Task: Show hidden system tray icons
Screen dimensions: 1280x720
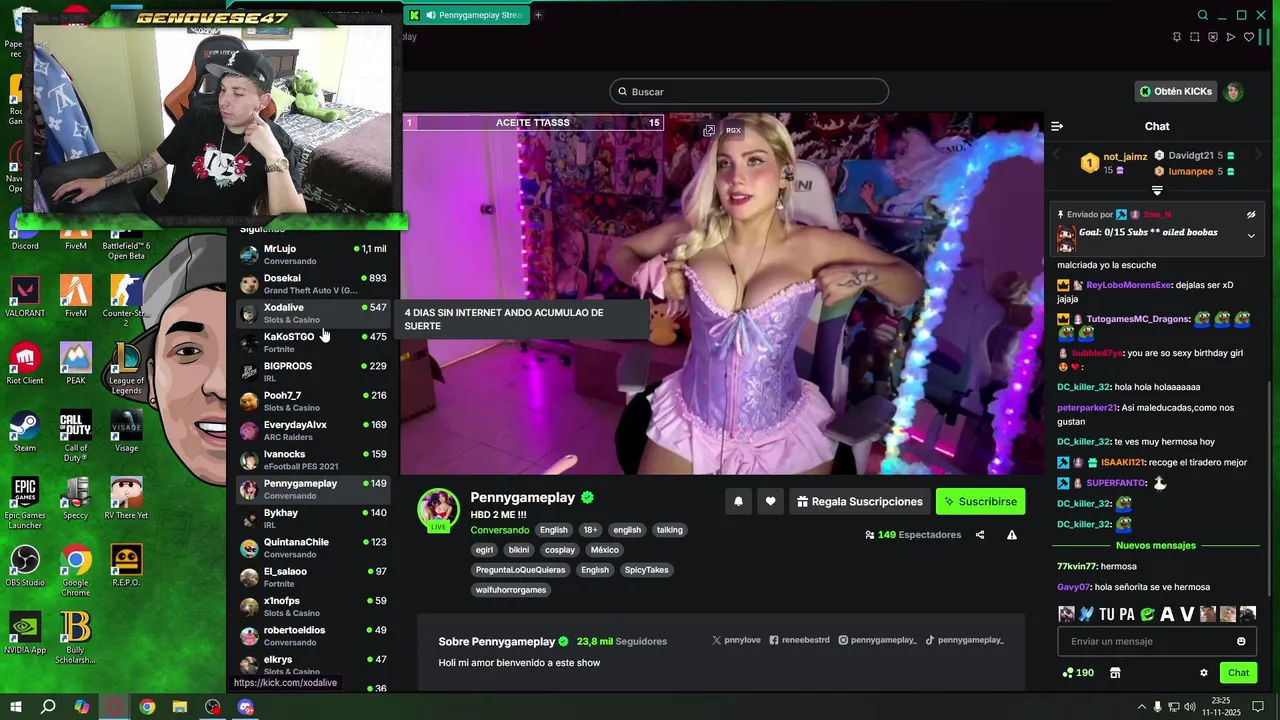Action: point(1141,707)
